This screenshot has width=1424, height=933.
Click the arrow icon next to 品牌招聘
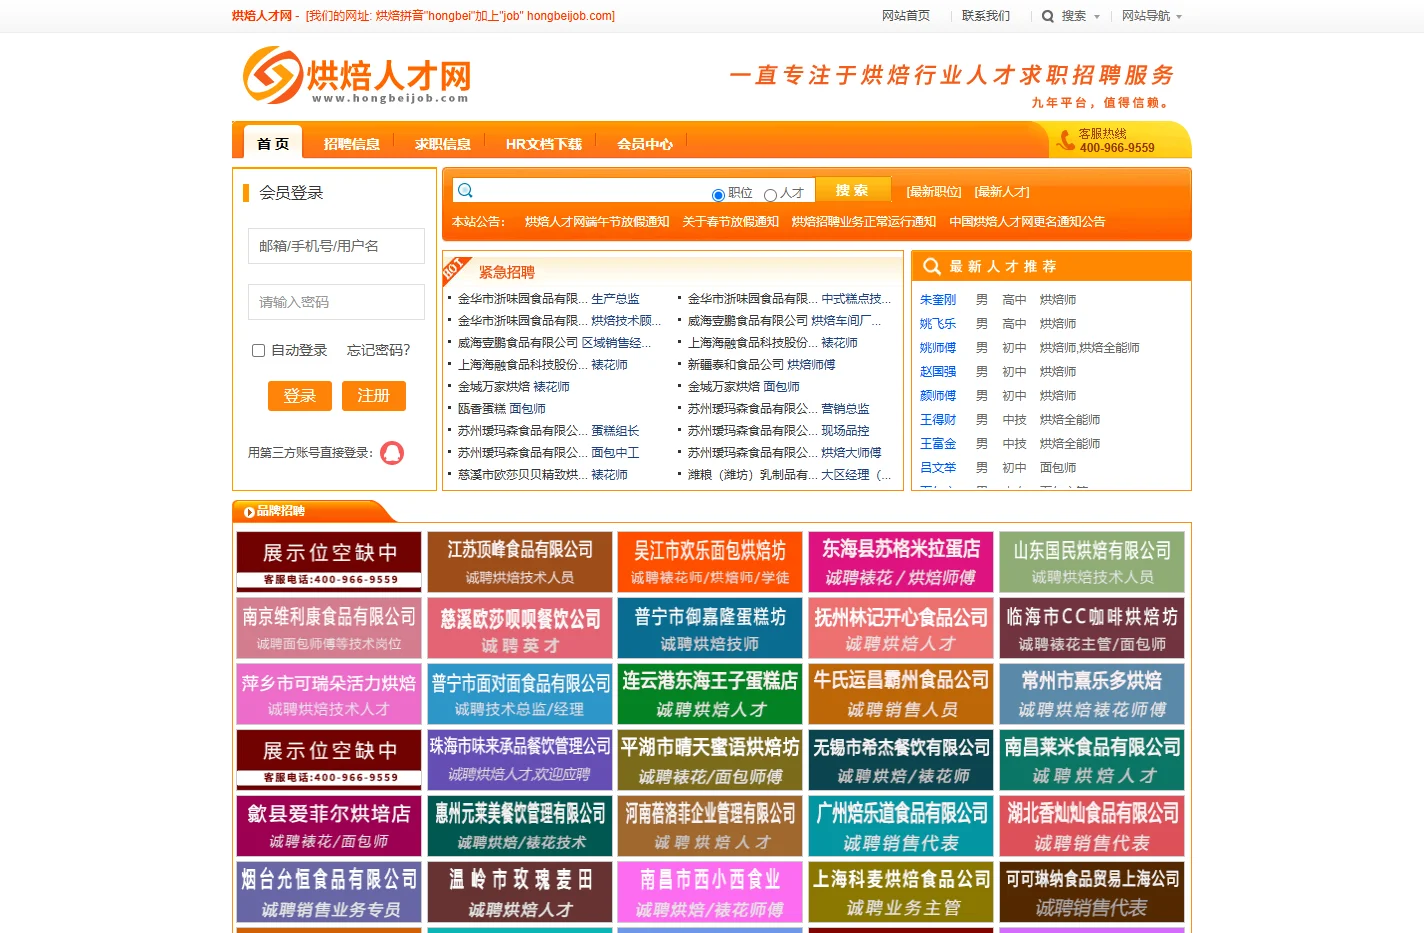(249, 512)
